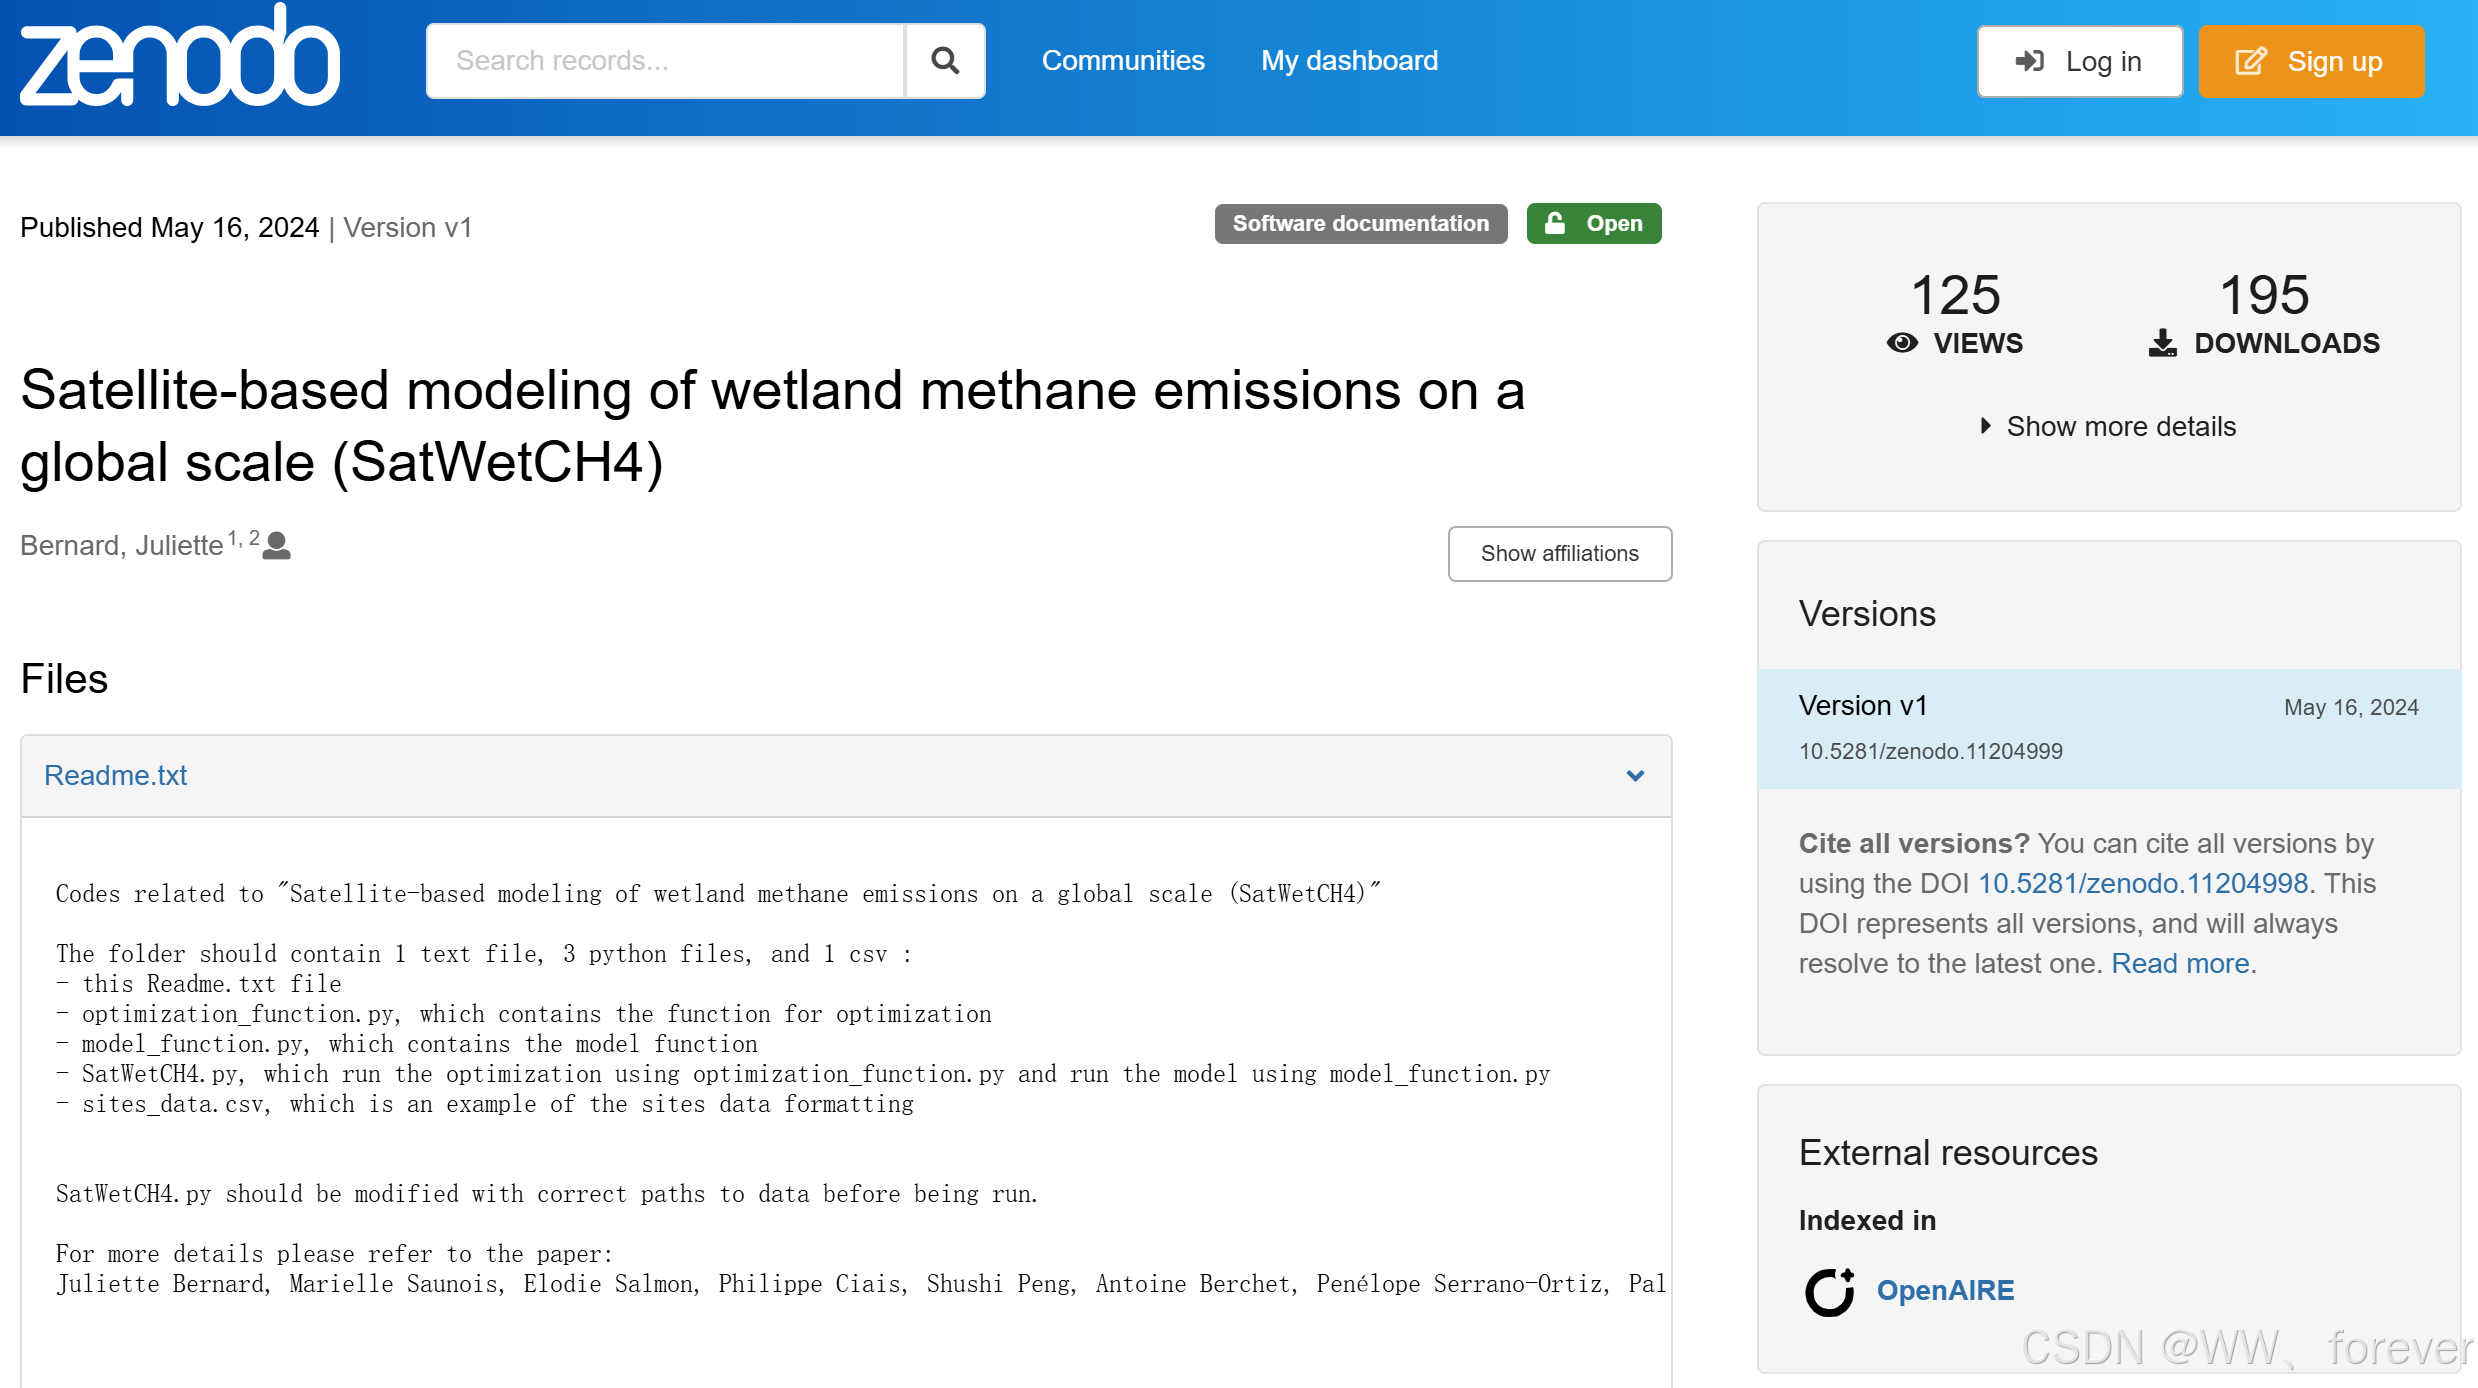Screen dimensions: 2478x1388
Task: Click the OpenAIRE circular logo icon
Action: coord(1829,1291)
